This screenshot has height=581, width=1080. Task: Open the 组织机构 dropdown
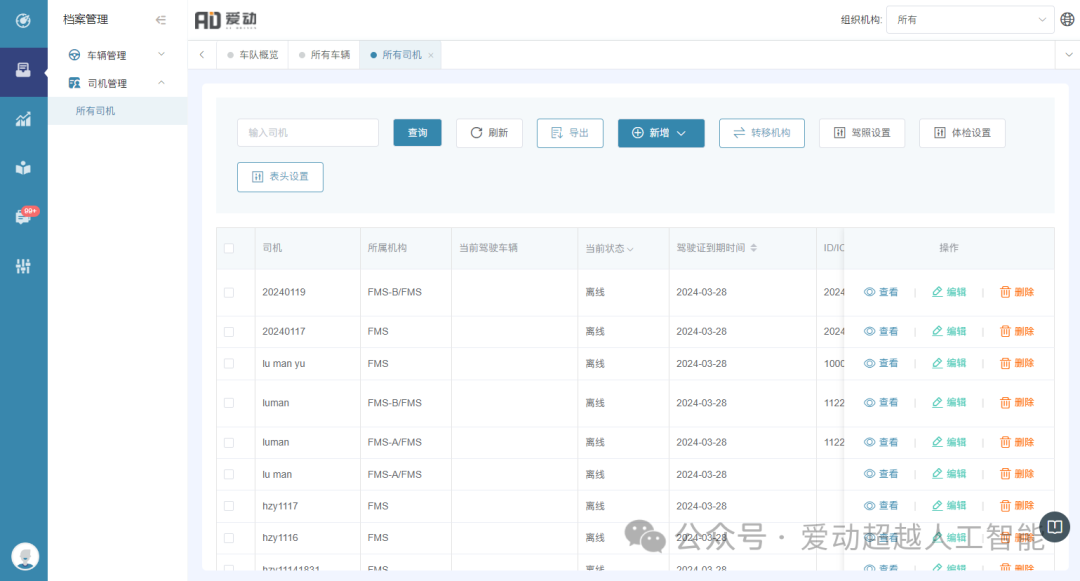tap(970, 20)
